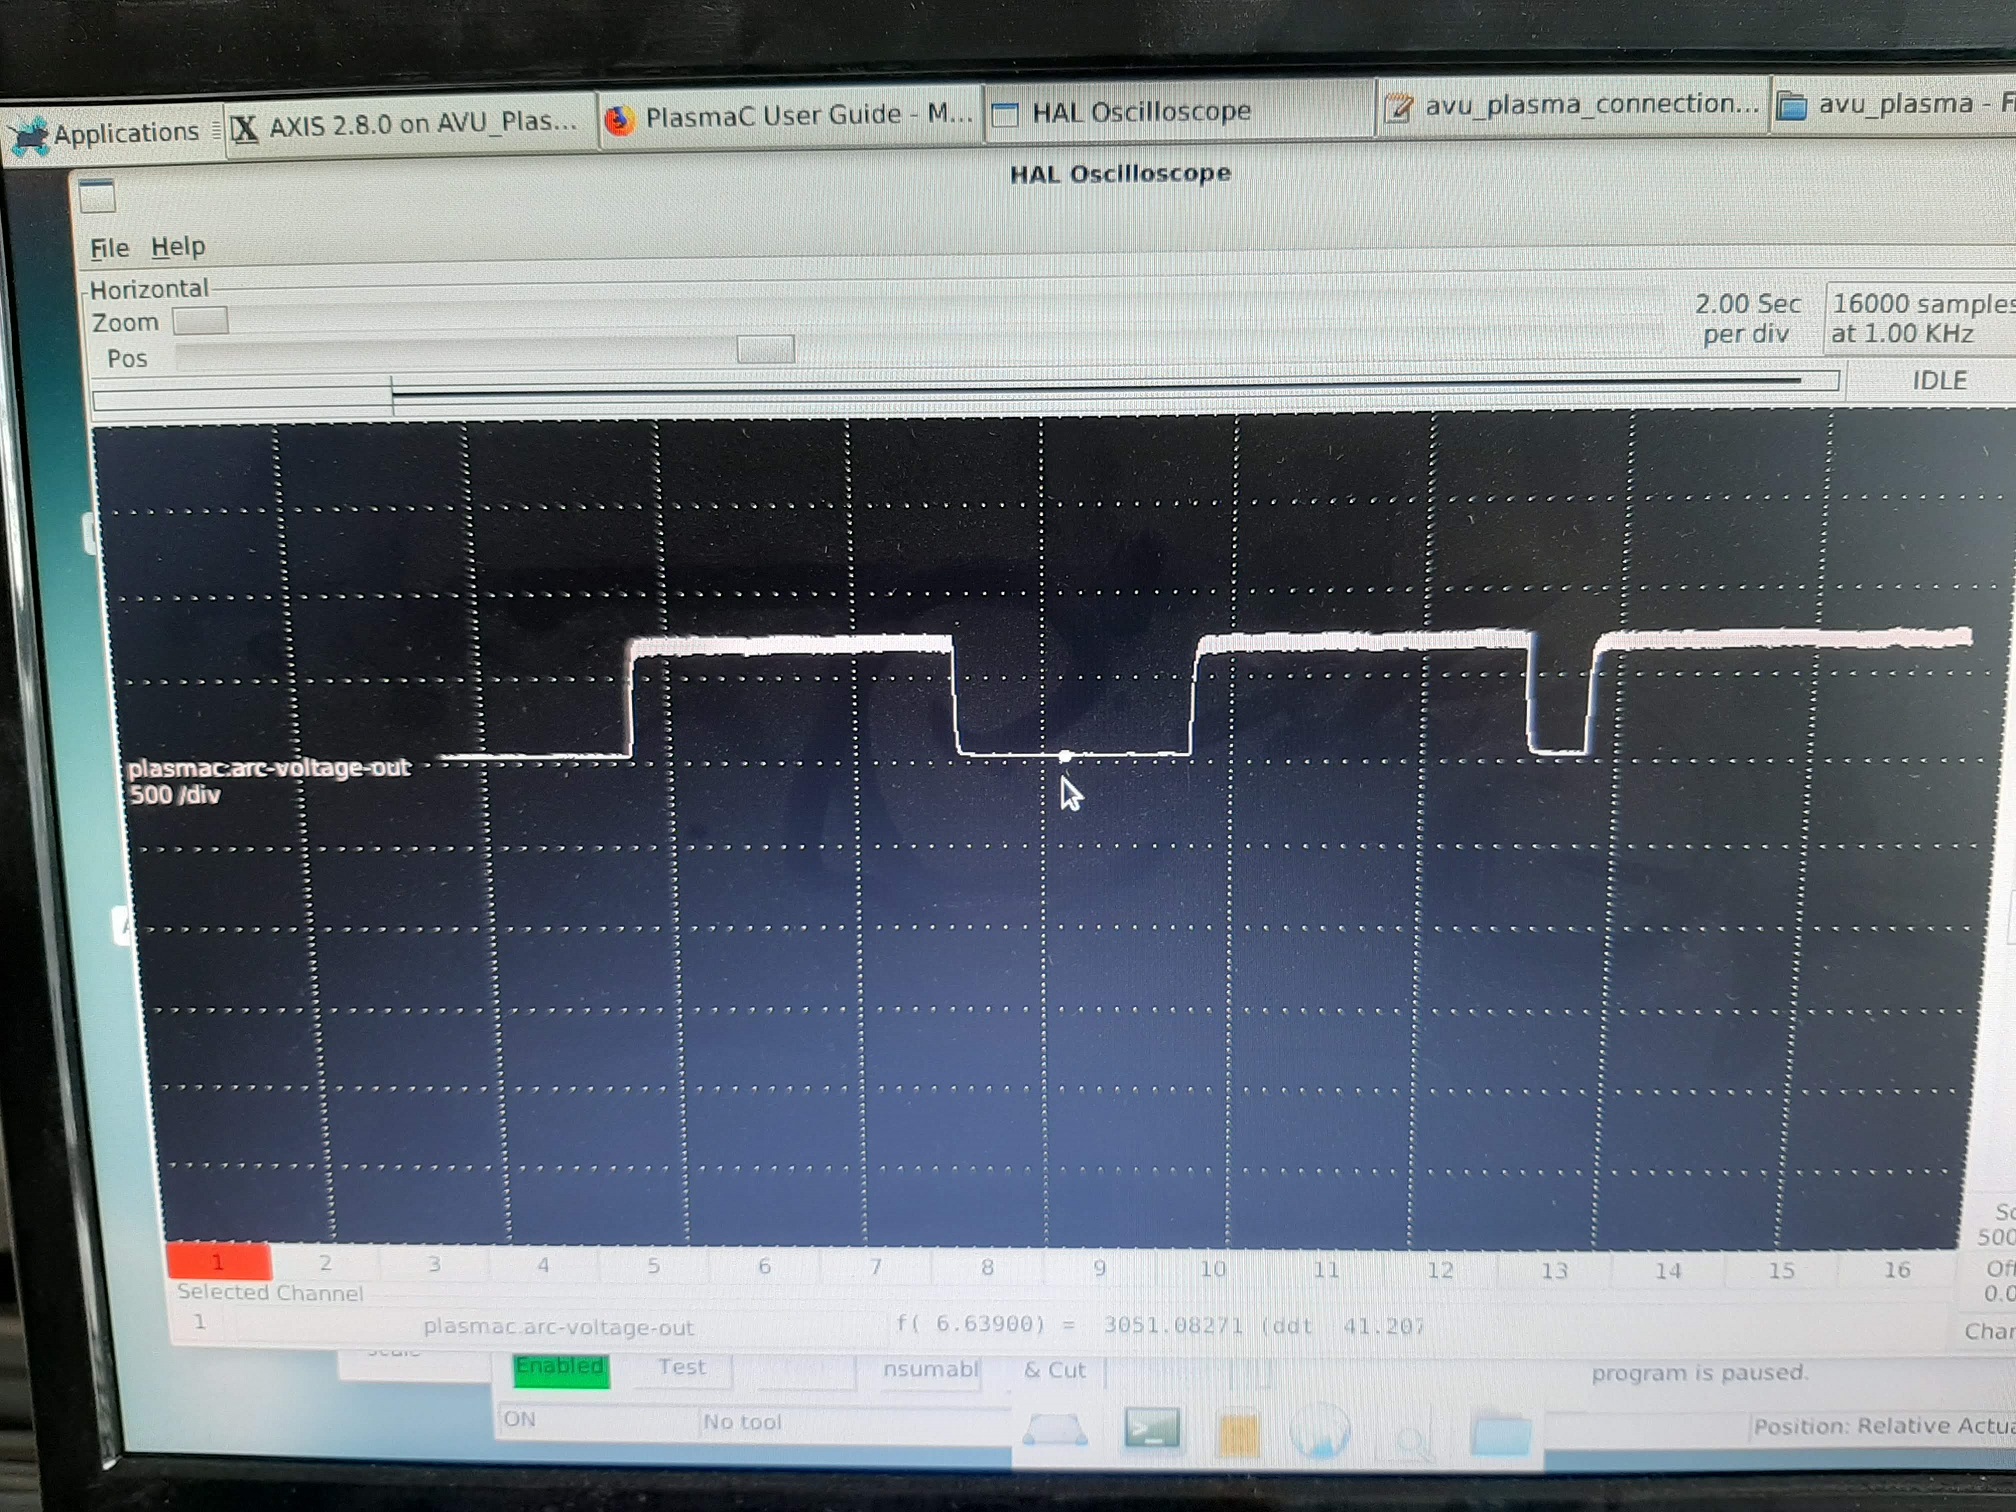Select channel 3 button

[434, 1264]
